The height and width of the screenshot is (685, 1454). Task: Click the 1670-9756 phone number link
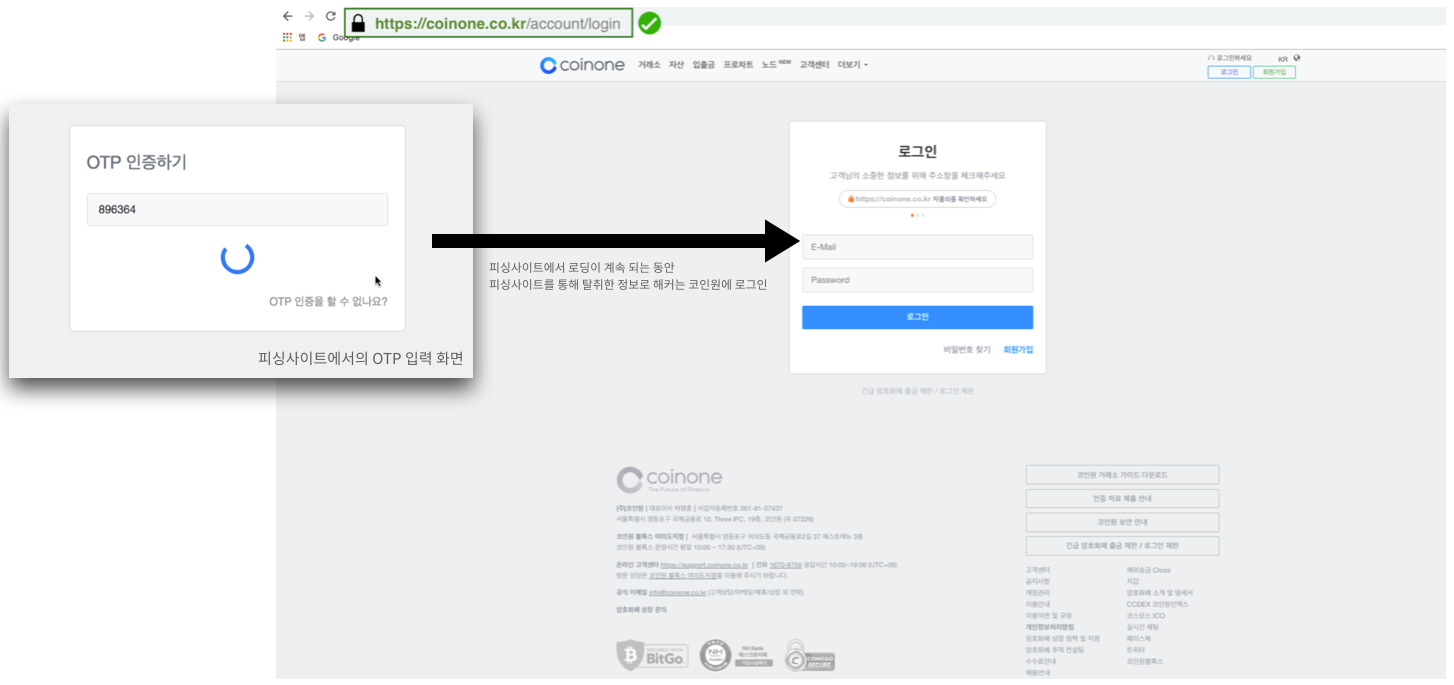click(x=785, y=565)
